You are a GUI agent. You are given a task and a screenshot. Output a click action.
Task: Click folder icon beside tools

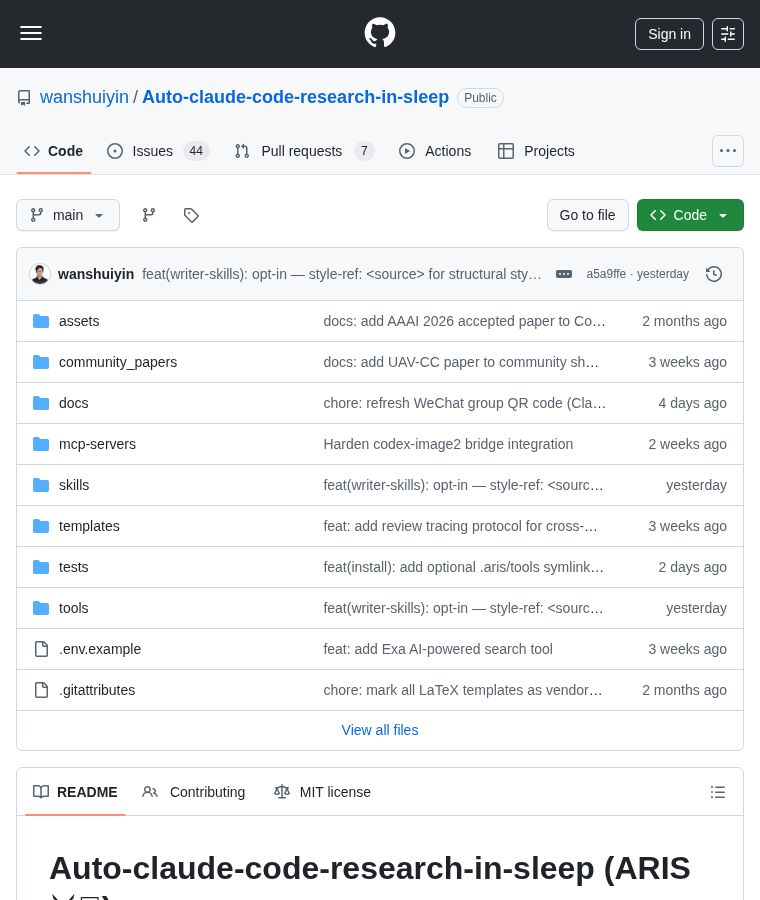click(41, 608)
